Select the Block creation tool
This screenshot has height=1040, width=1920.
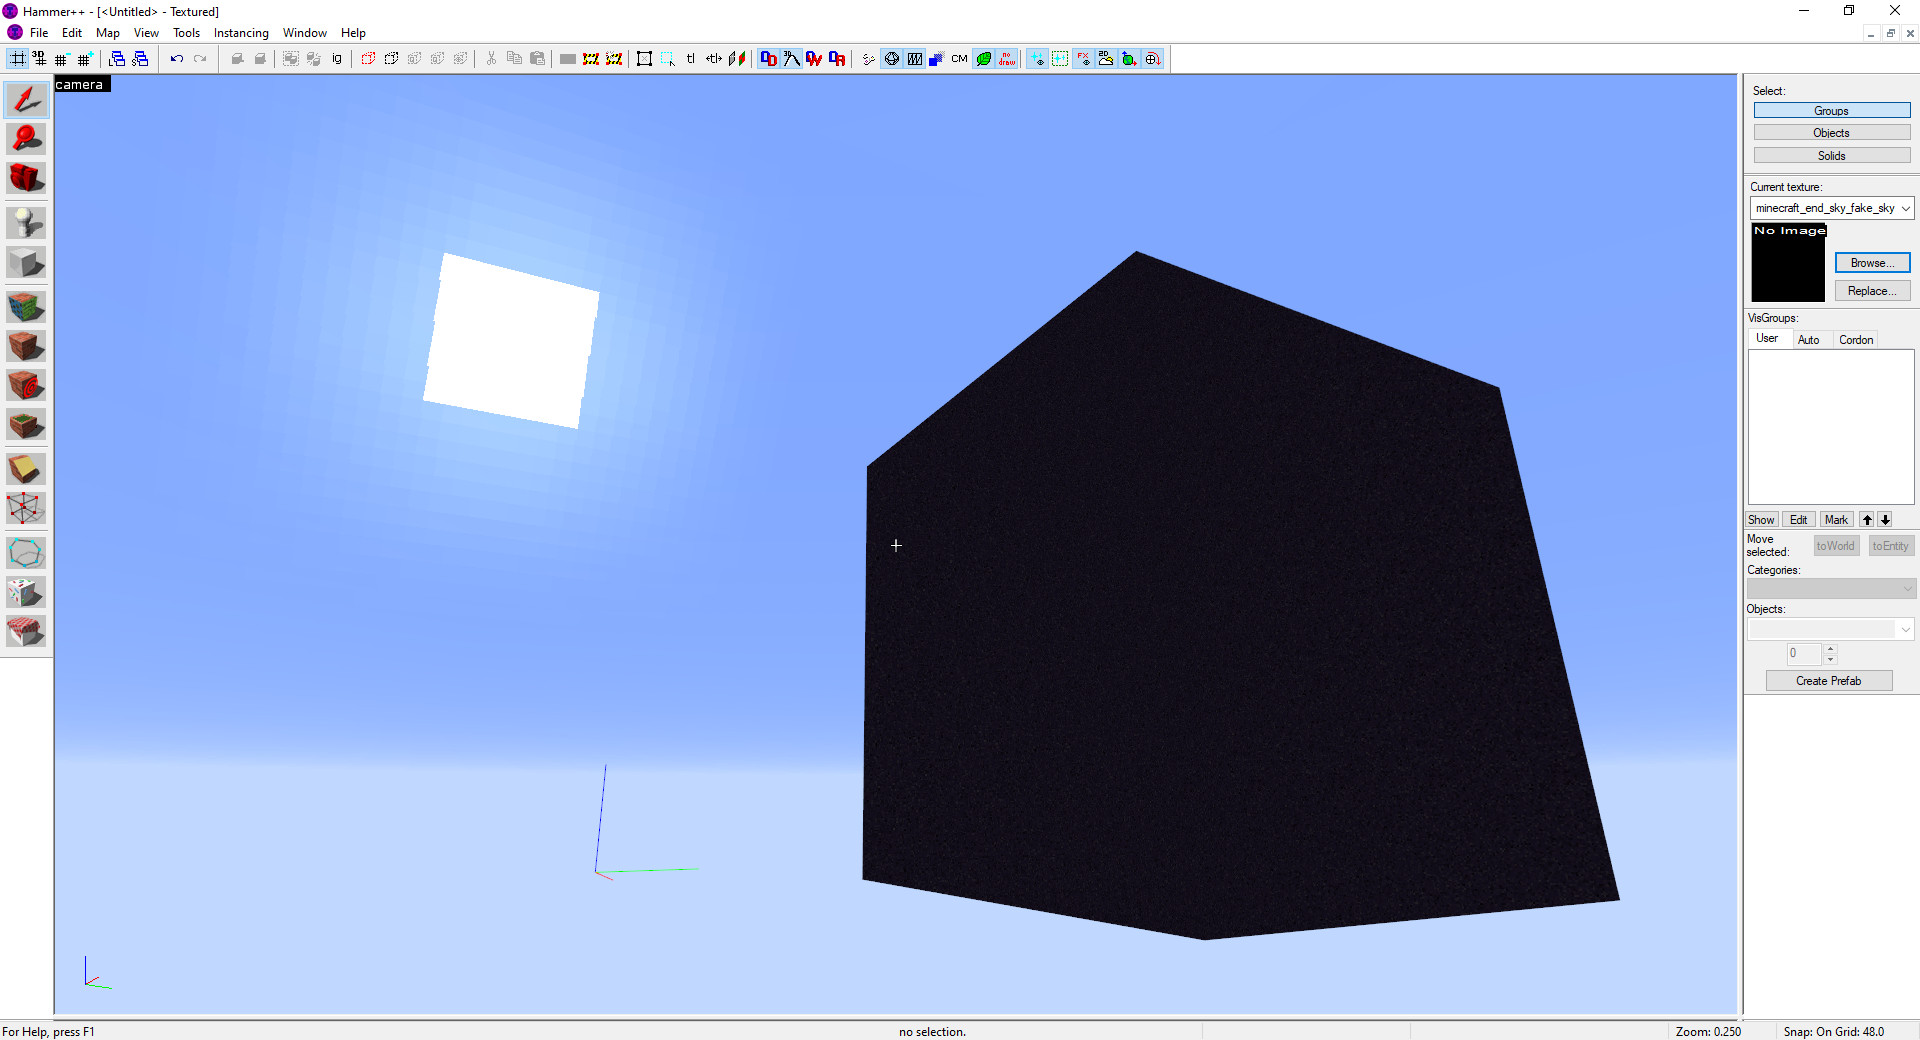click(26, 262)
